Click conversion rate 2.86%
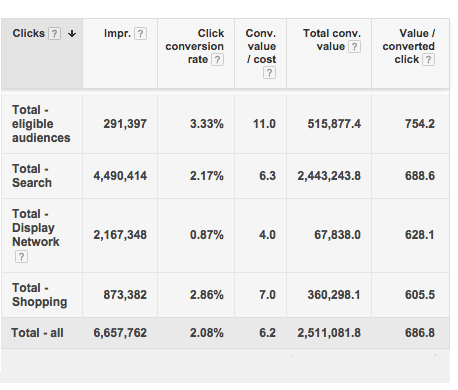 click(x=207, y=295)
